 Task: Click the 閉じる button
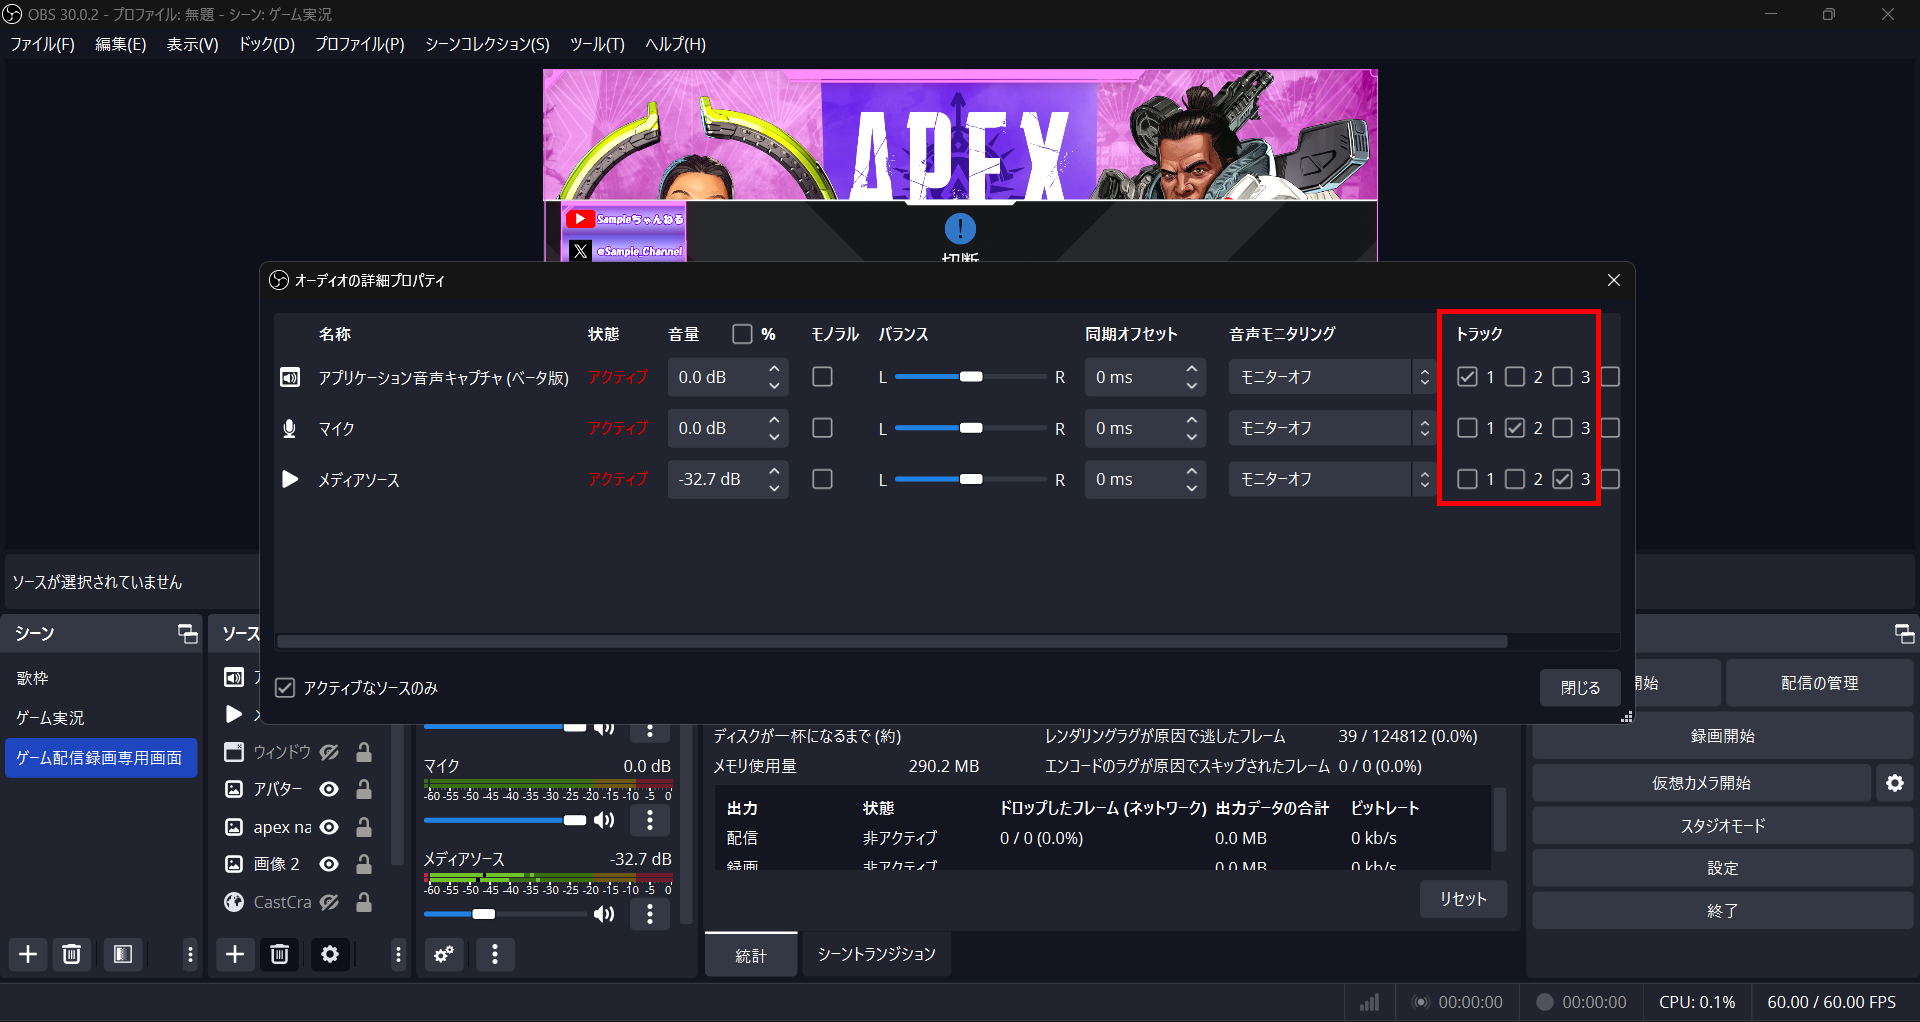click(1580, 688)
